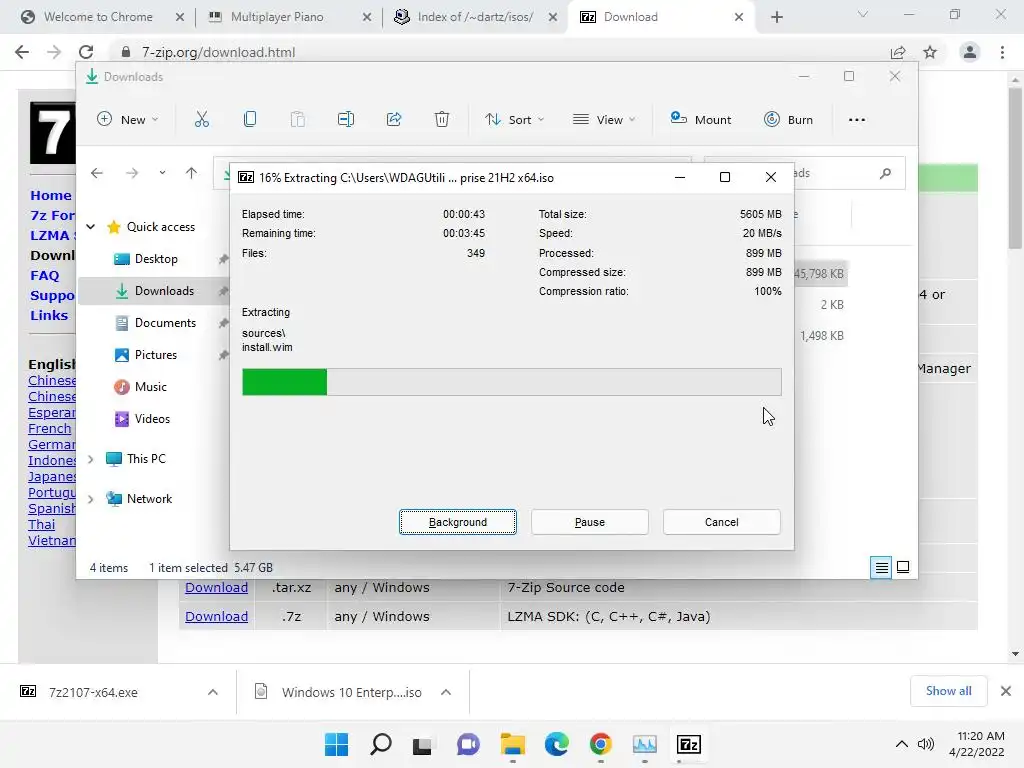
Task: Click the volume speaker tray icon
Action: coord(925,744)
